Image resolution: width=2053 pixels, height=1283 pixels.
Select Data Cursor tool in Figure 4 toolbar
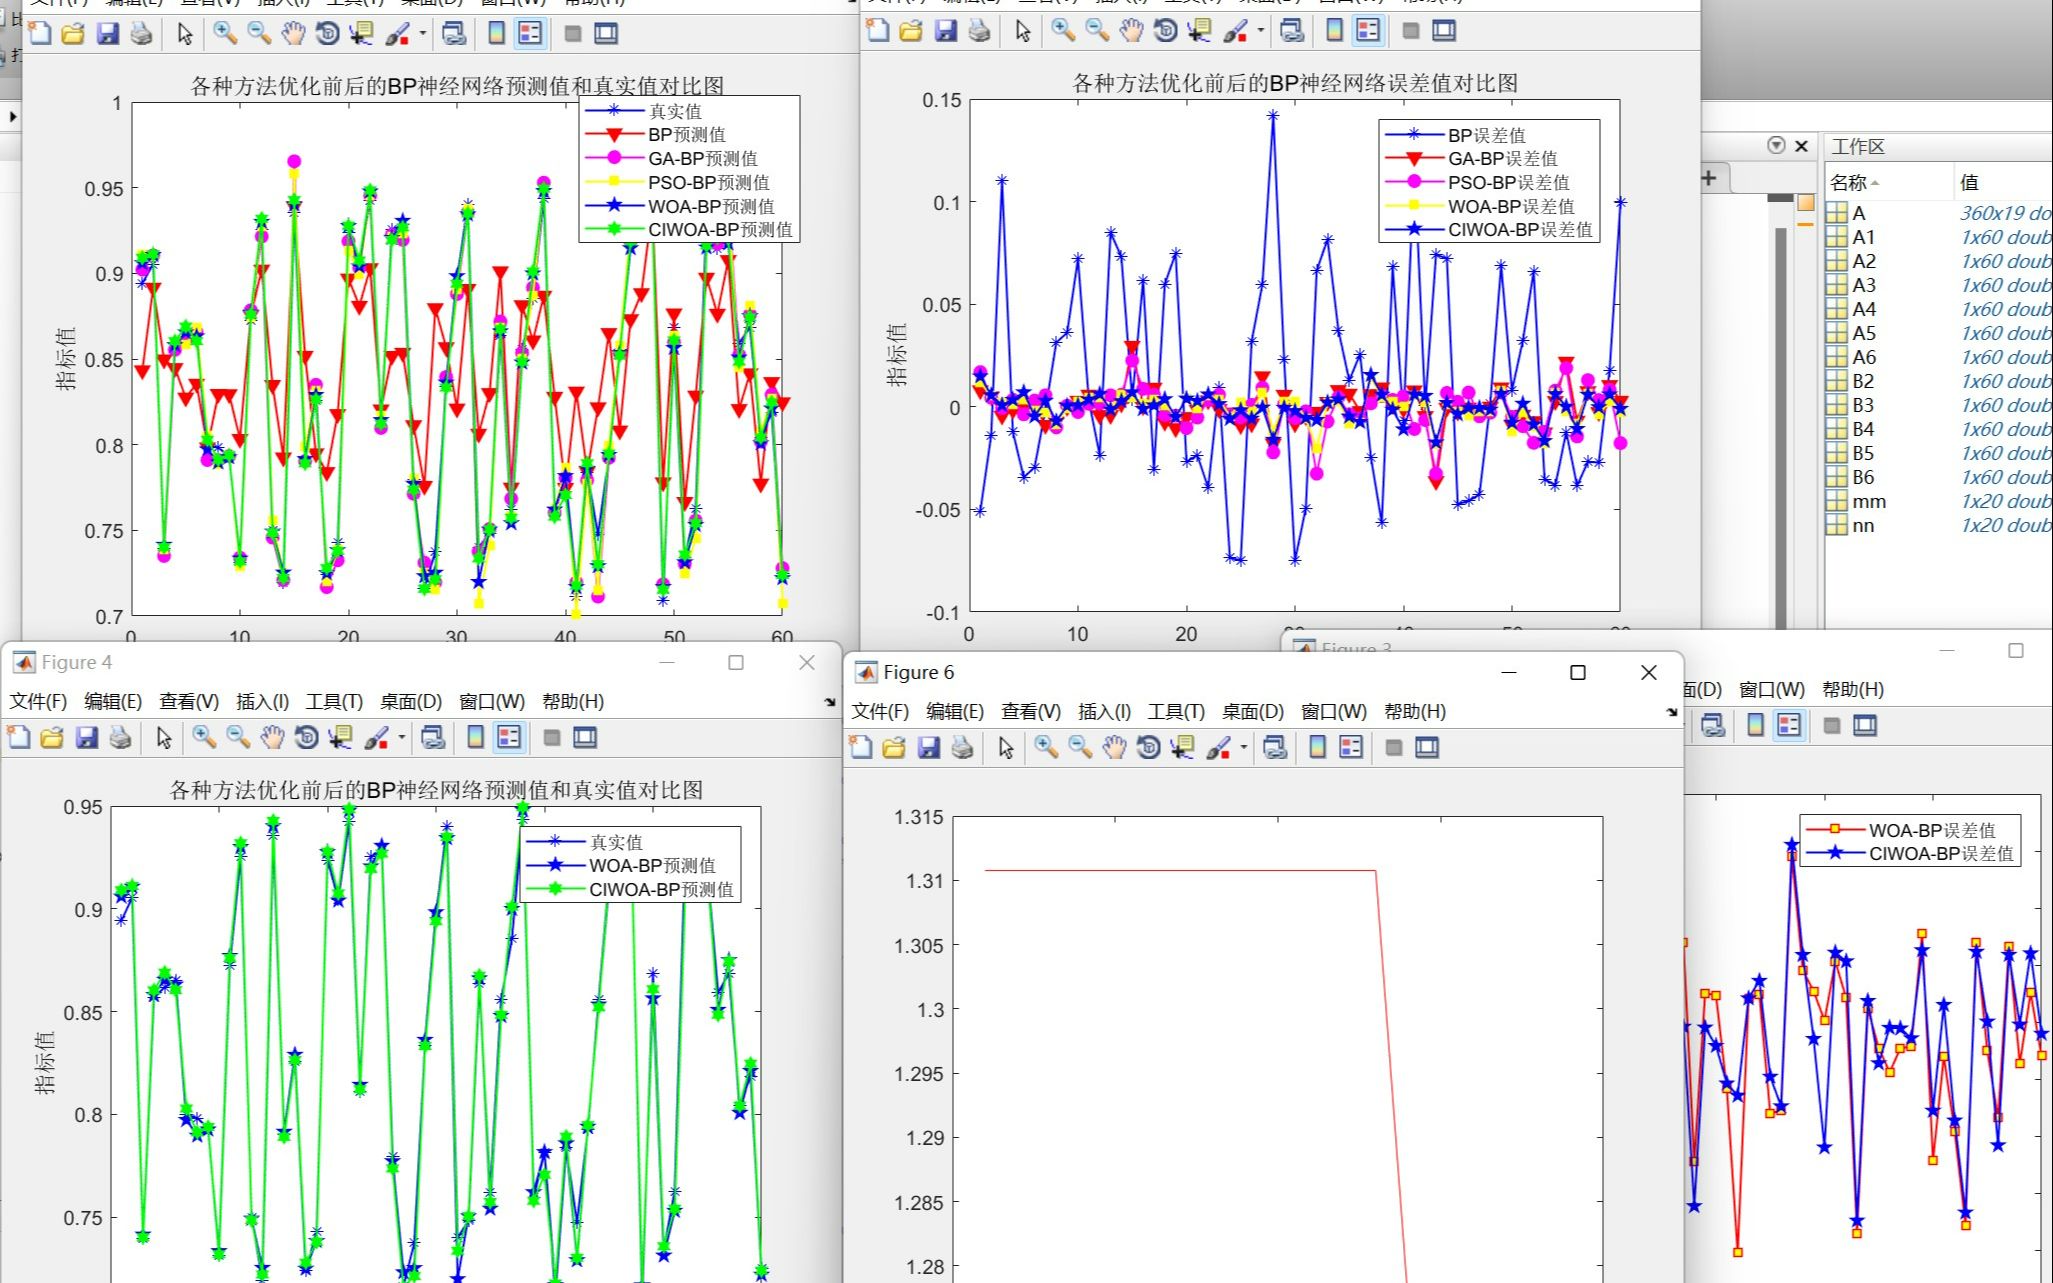(340, 738)
